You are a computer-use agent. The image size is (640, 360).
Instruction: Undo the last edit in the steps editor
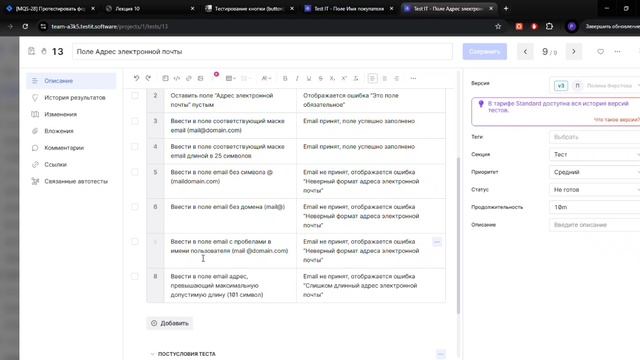click(136, 78)
